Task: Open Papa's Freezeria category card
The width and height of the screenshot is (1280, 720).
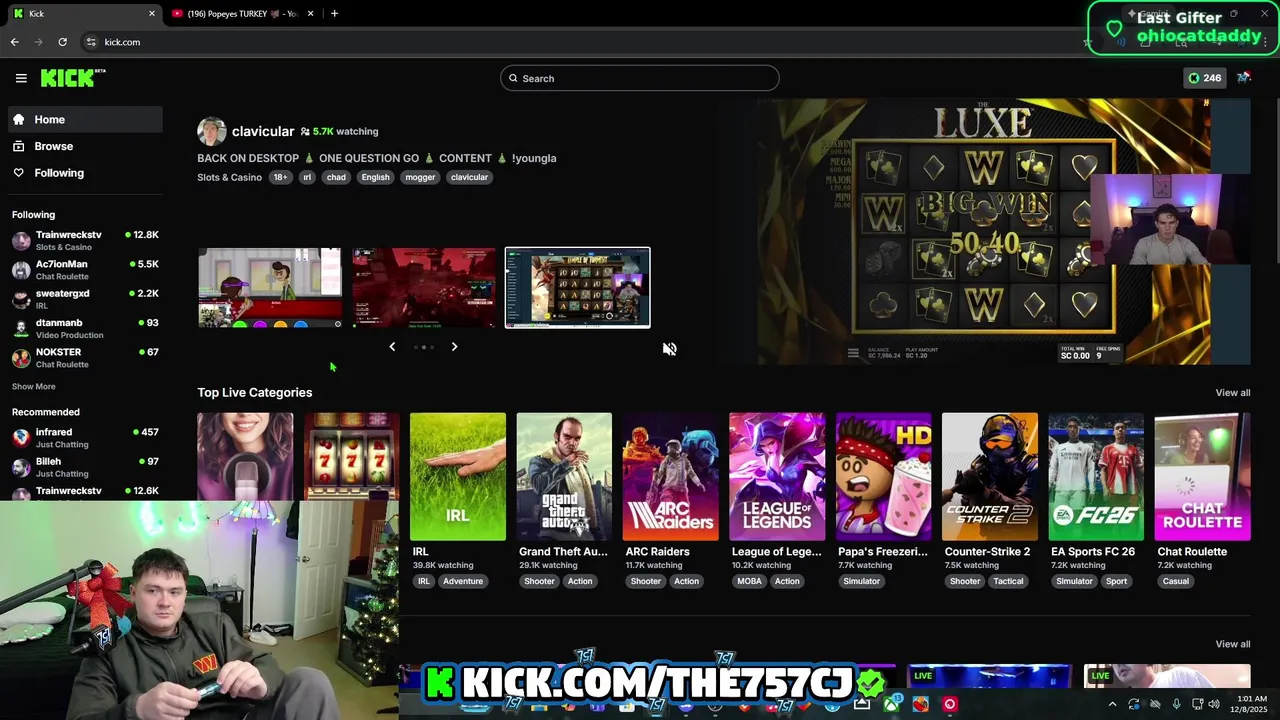Action: click(883, 476)
